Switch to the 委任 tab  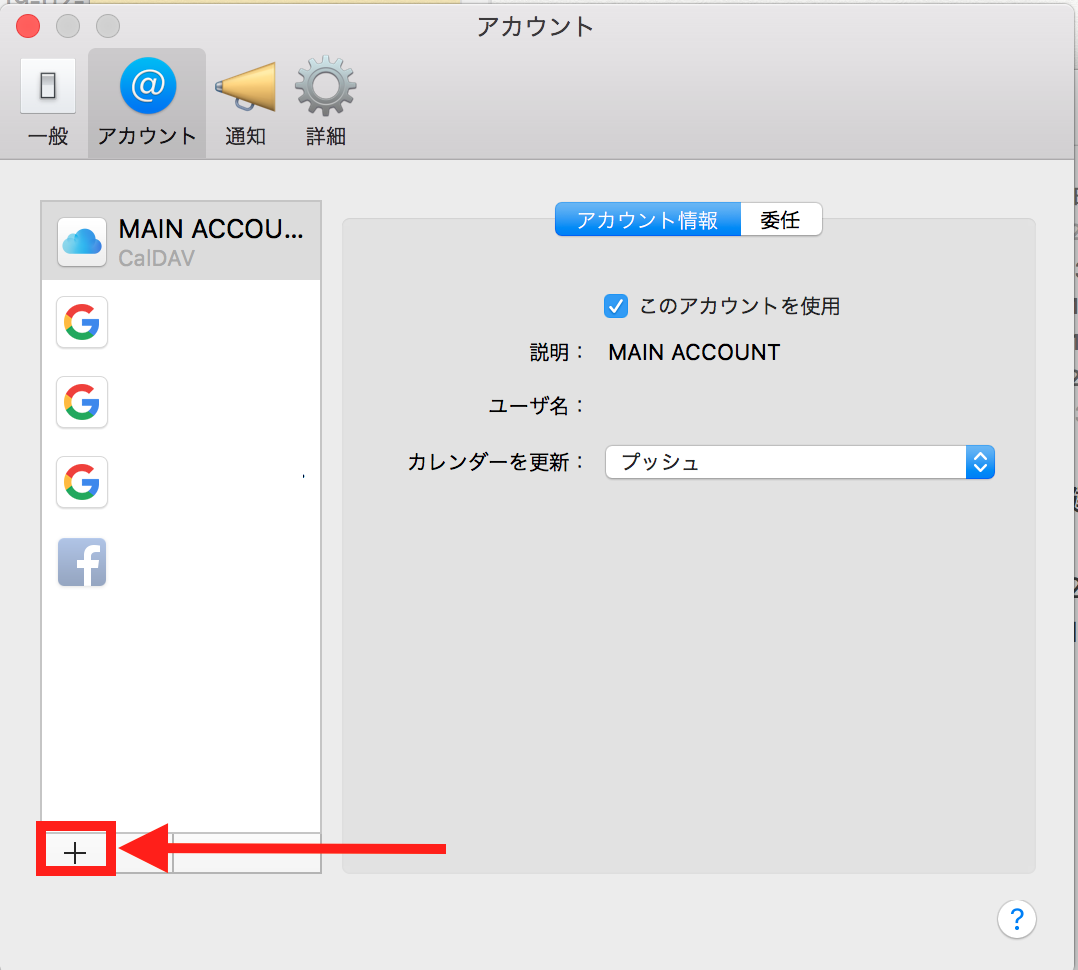(782, 219)
